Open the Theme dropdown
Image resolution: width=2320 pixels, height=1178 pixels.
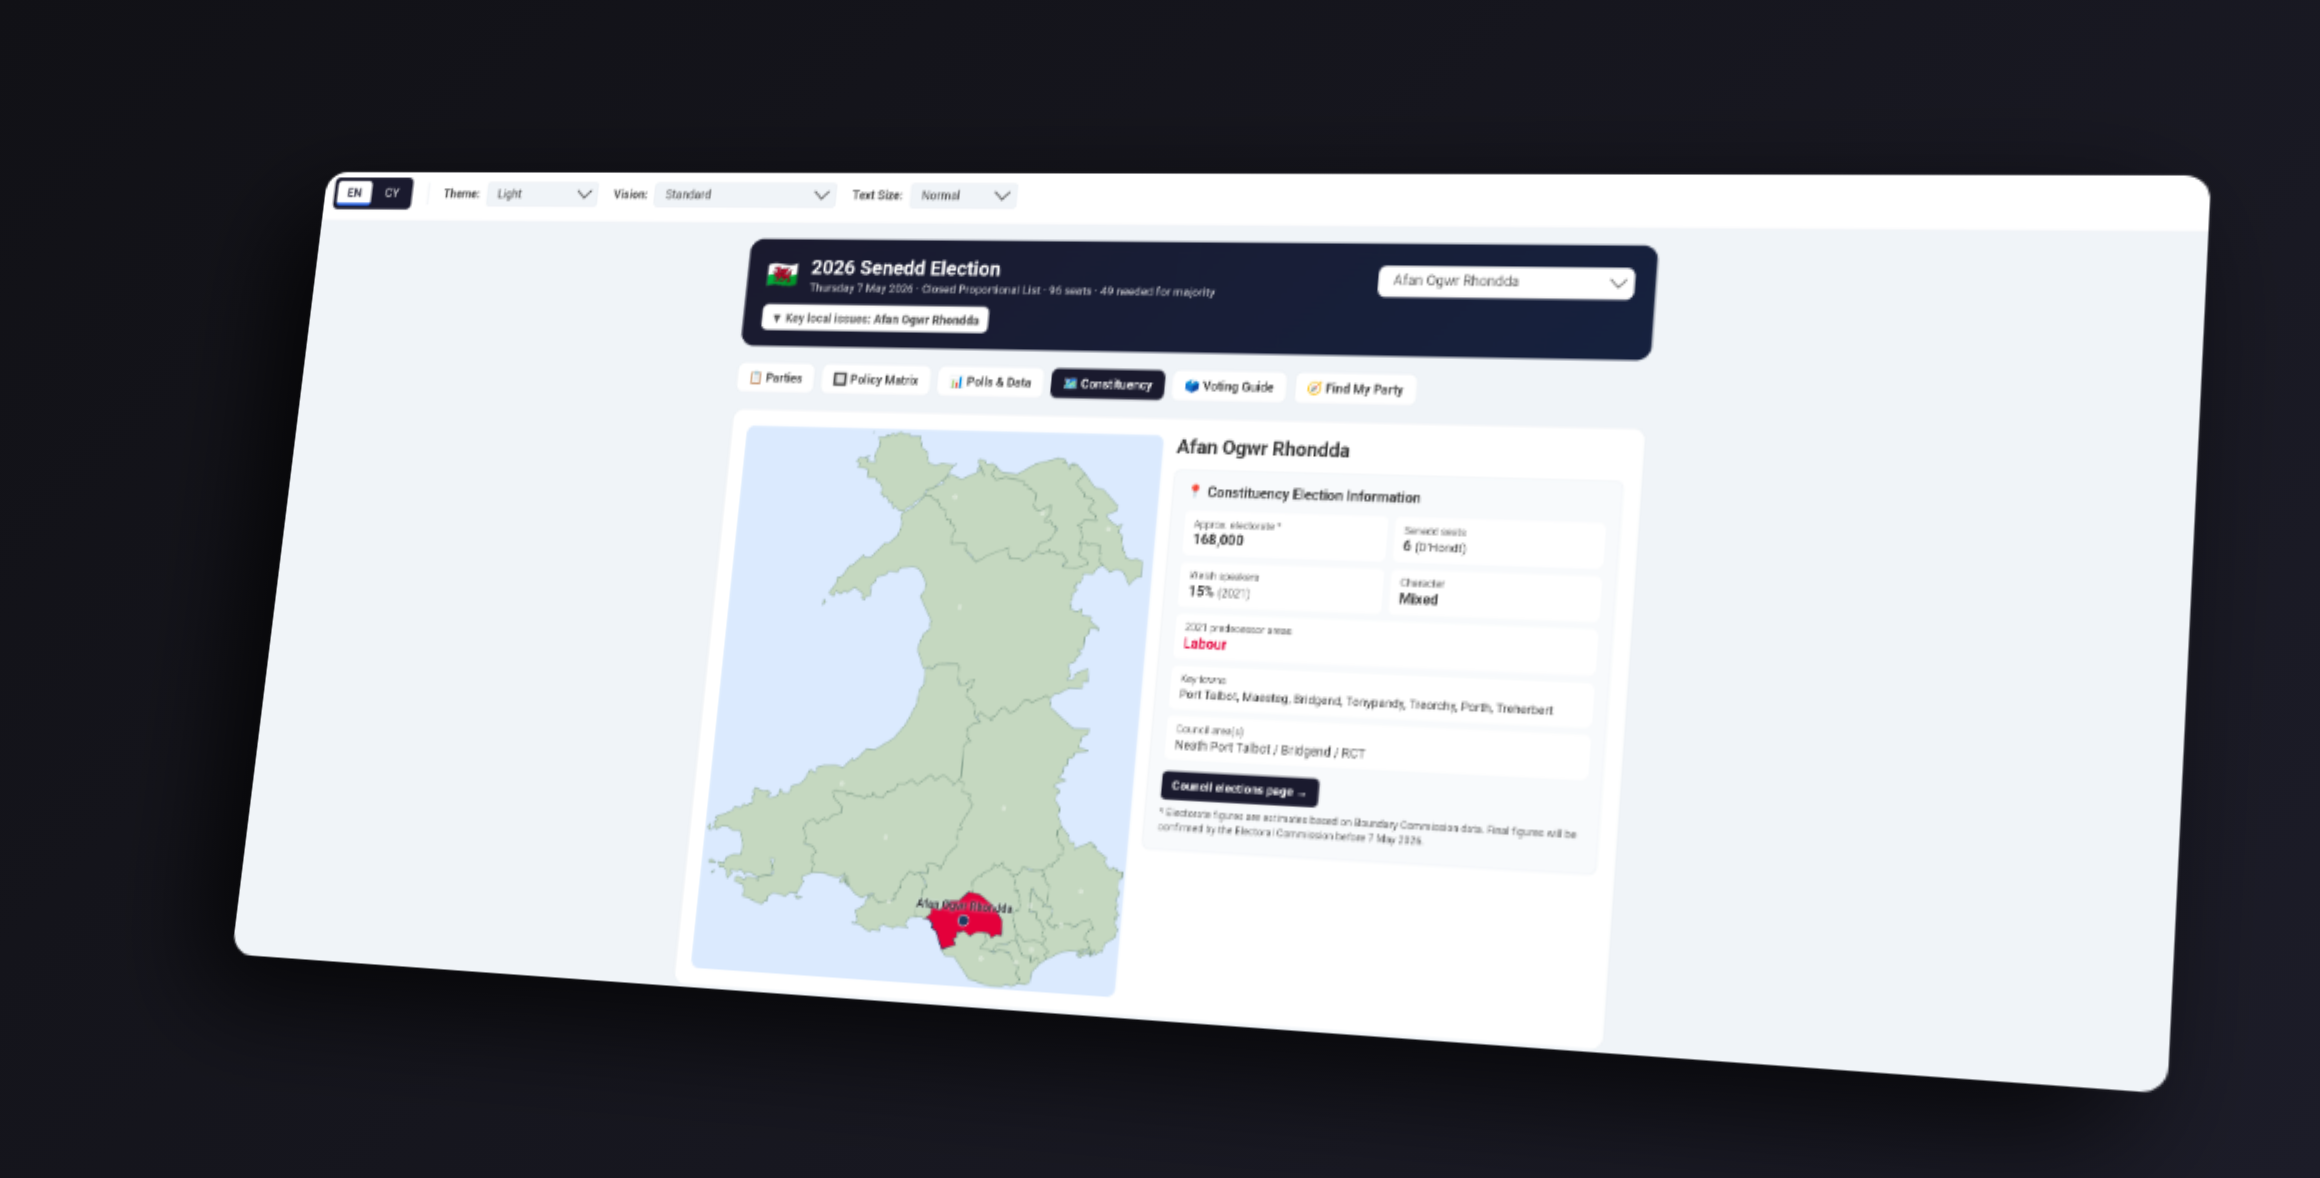point(542,194)
